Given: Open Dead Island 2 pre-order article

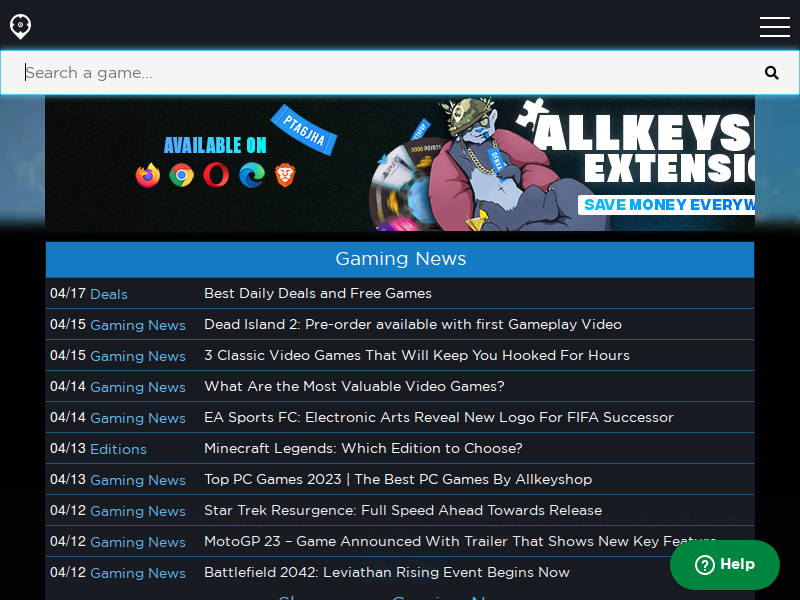Looking at the screenshot, I should [413, 324].
